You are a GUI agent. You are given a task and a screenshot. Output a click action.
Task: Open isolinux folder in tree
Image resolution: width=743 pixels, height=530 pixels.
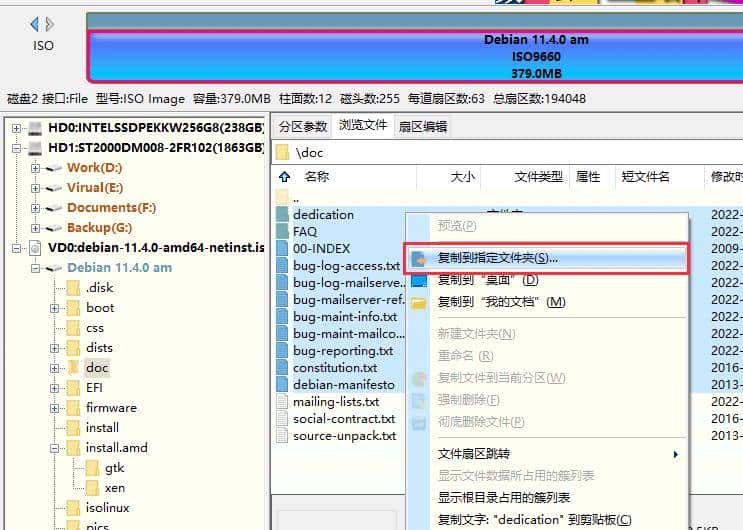tap(108, 508)
